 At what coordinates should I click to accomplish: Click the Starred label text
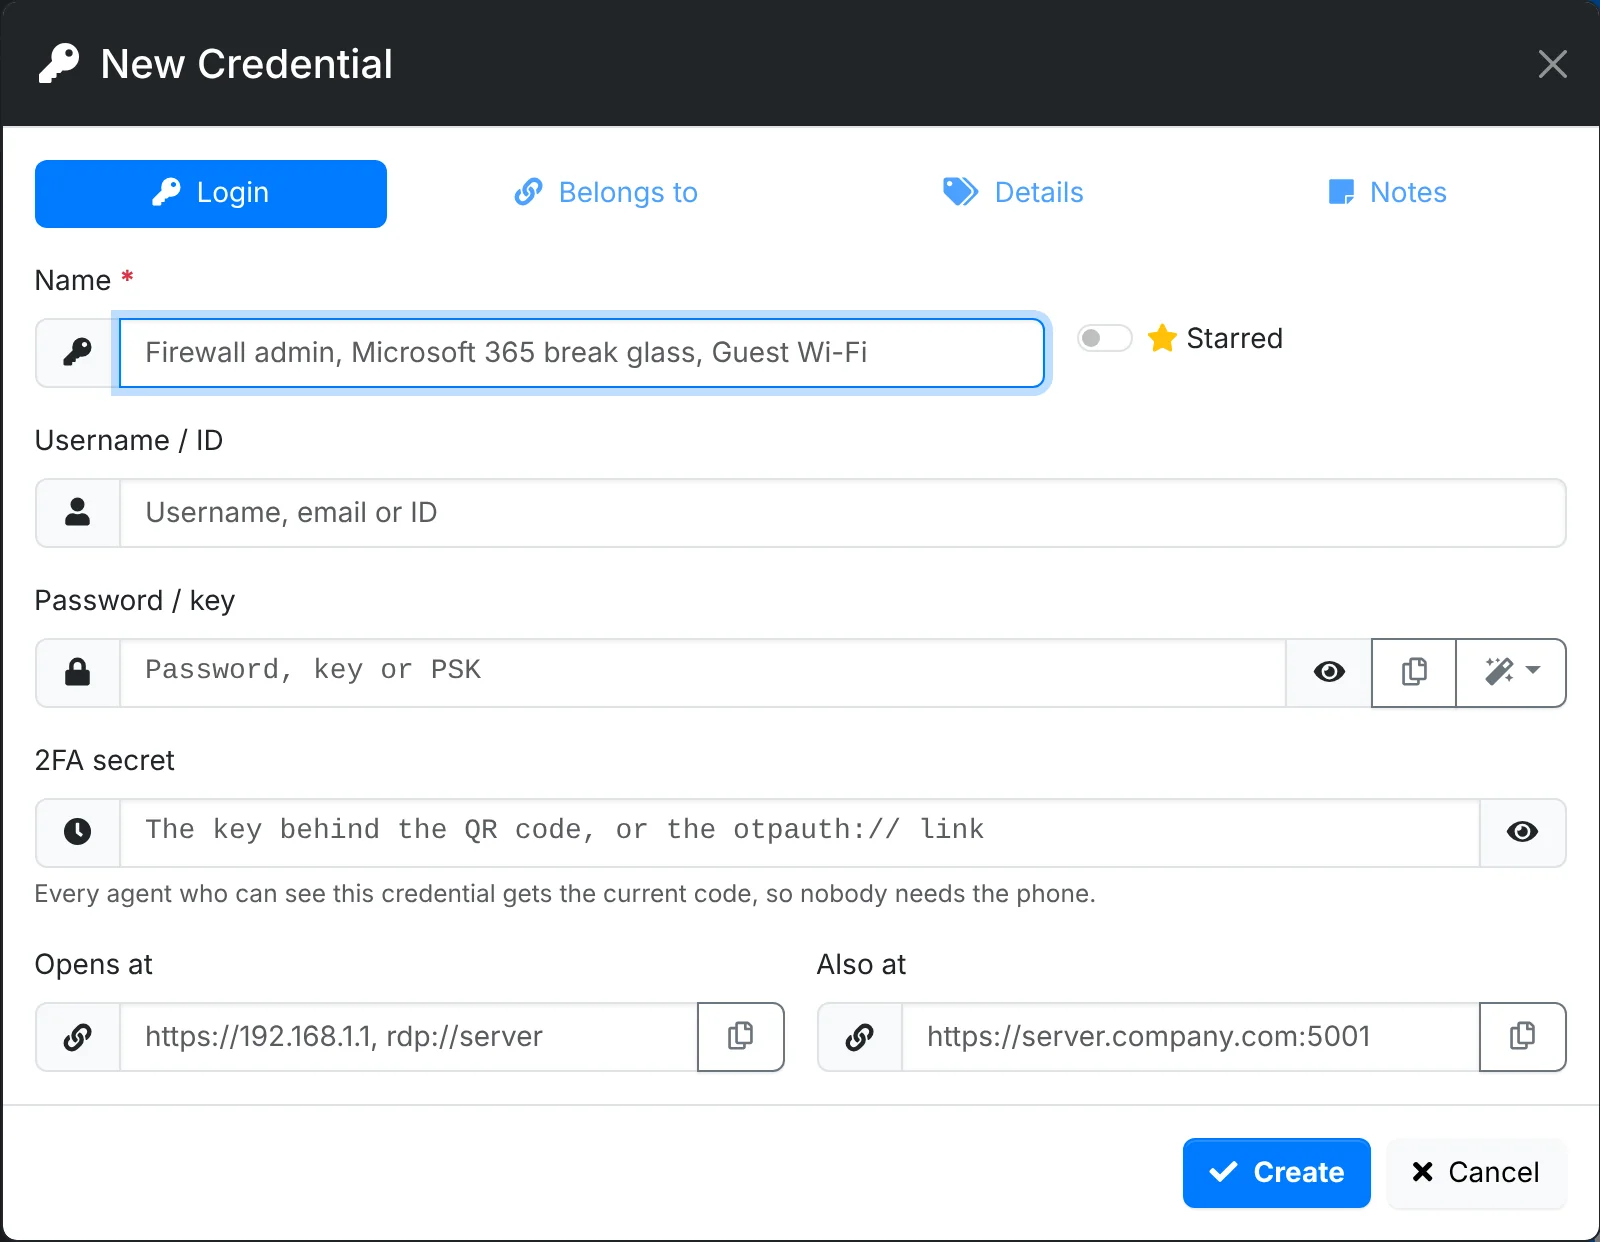(x=1234, y=338)
